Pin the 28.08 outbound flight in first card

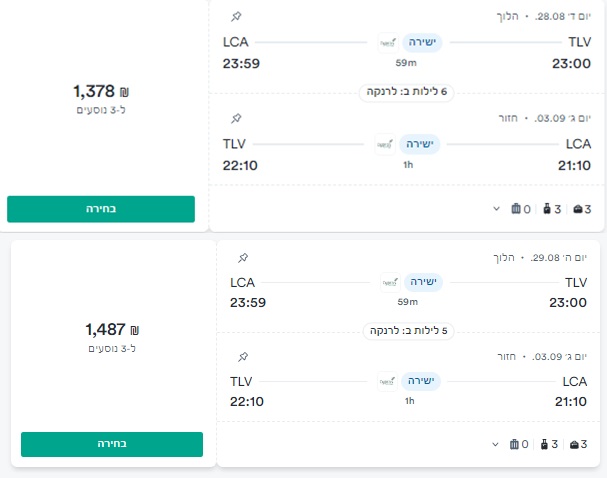[236, 17]
